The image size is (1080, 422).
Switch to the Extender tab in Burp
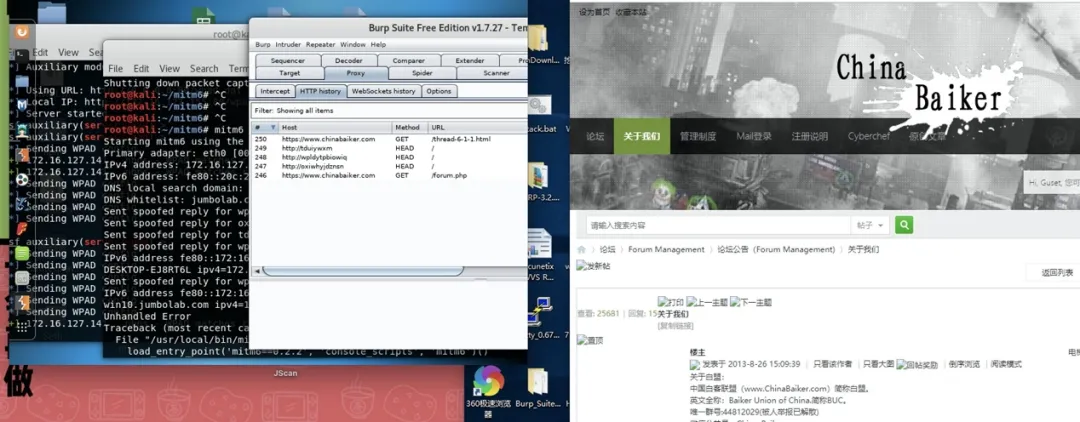click(x=470, y=61)
